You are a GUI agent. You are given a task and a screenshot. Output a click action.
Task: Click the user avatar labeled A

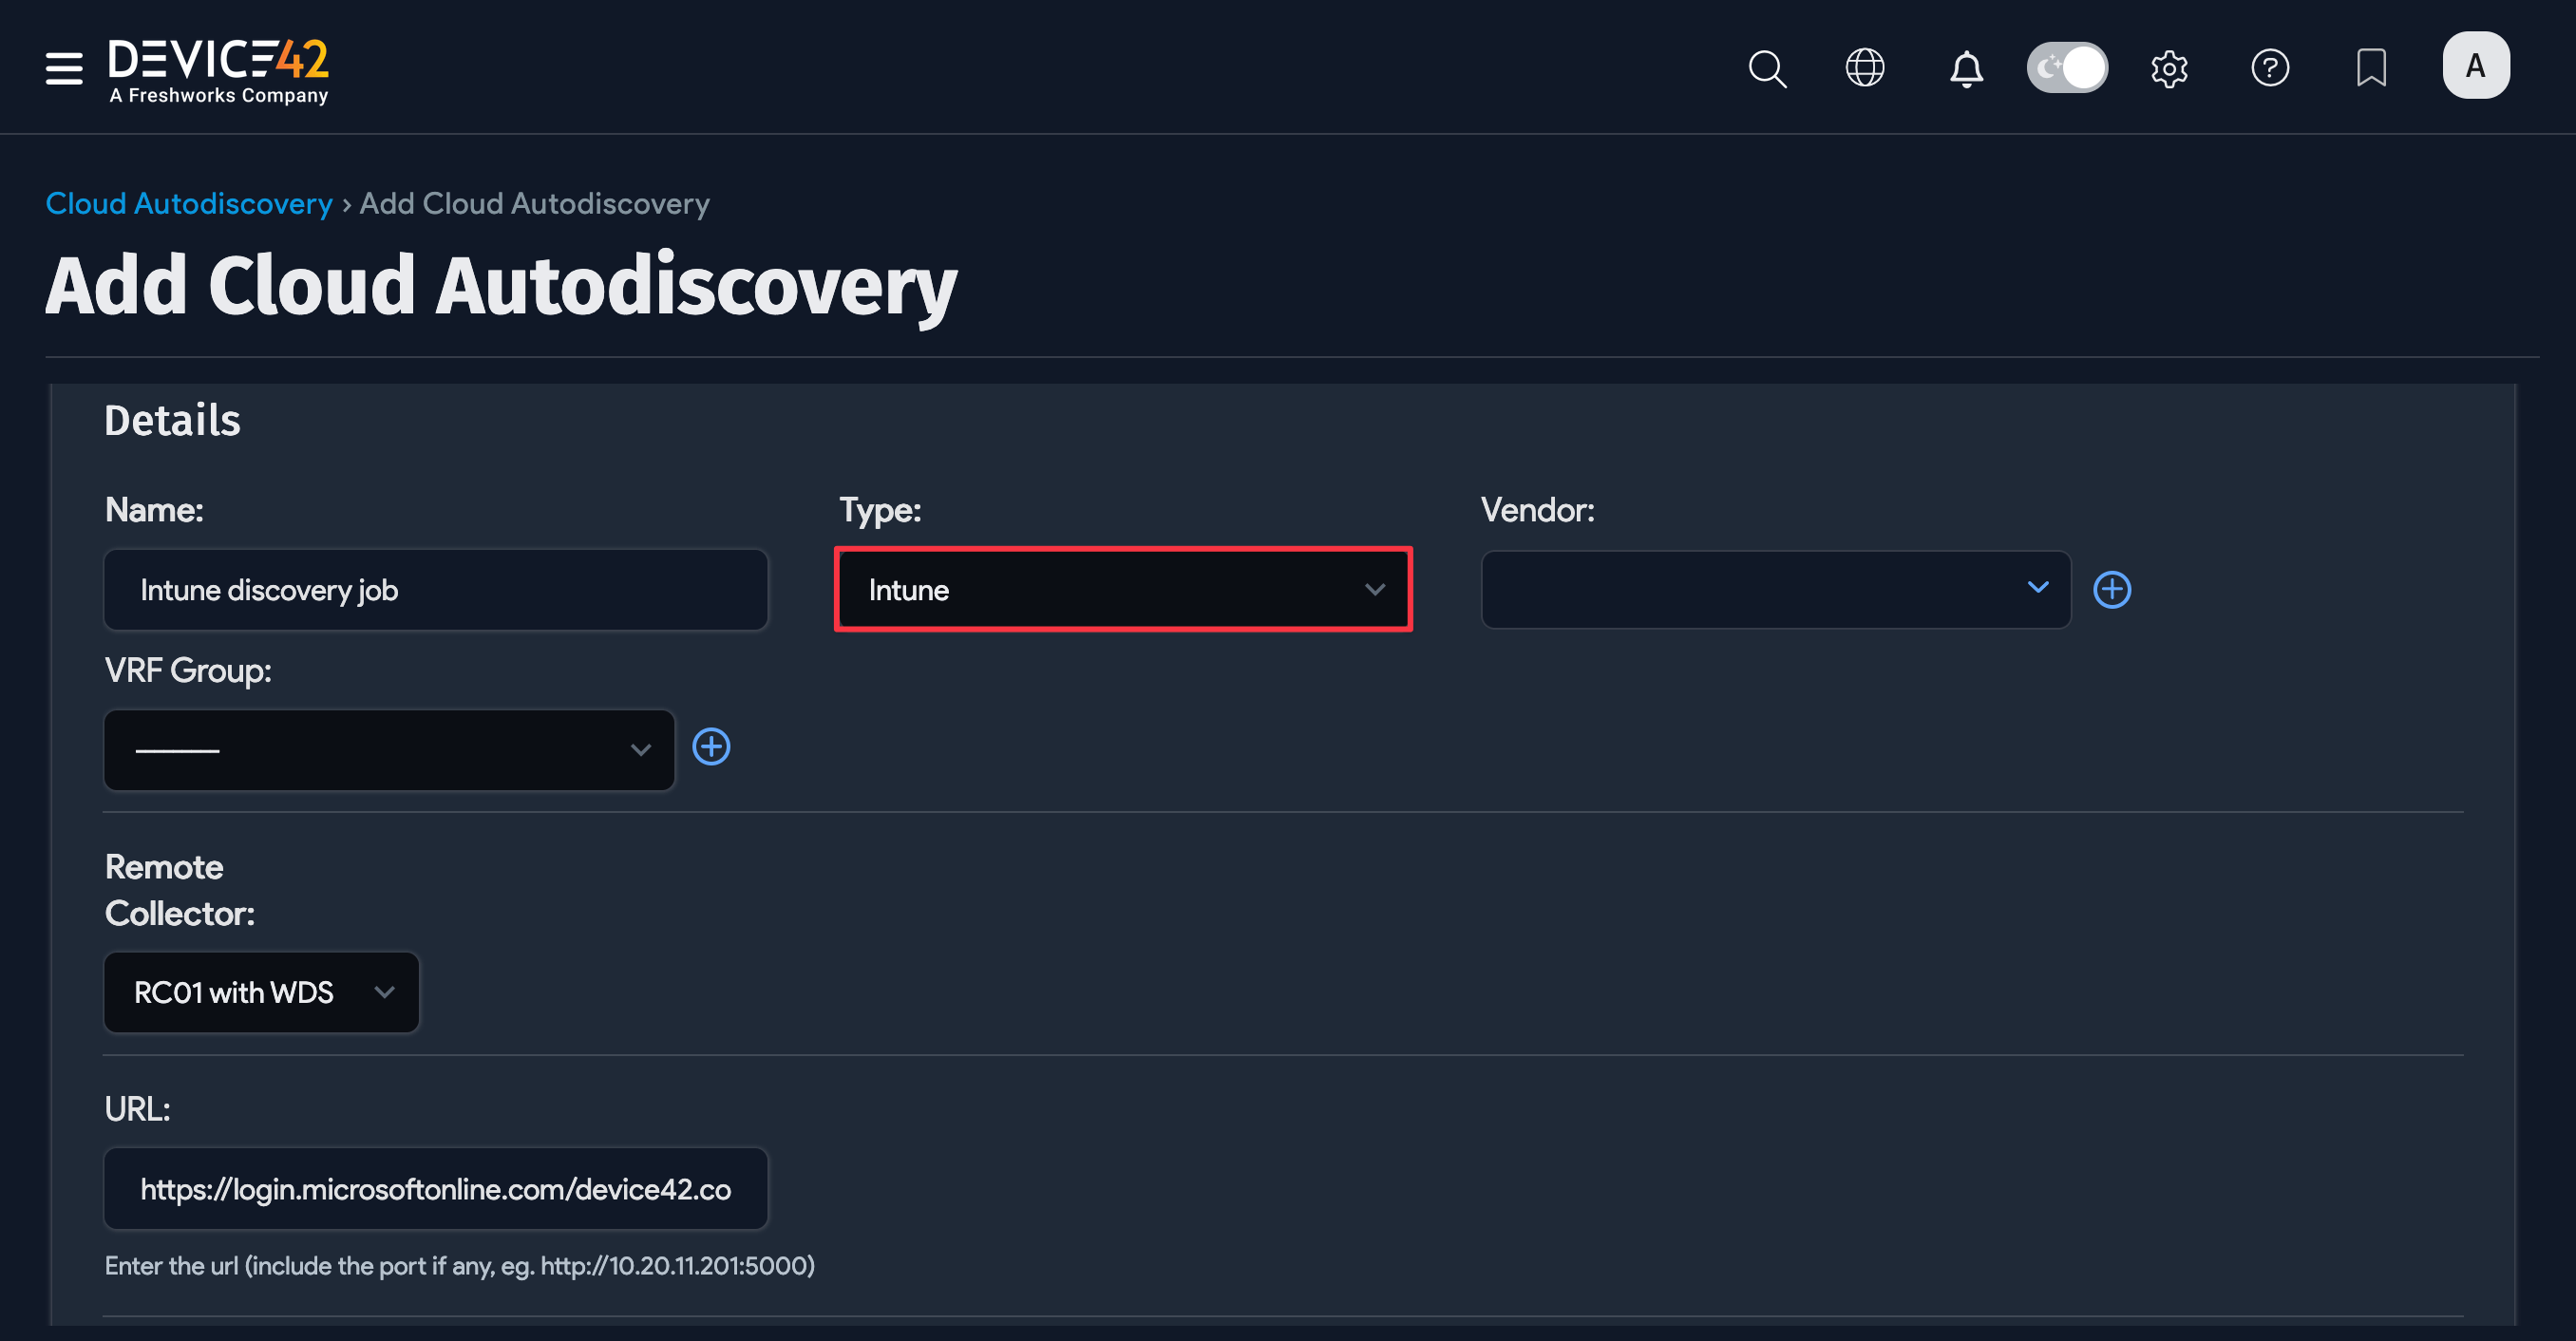coord(2476,64)
